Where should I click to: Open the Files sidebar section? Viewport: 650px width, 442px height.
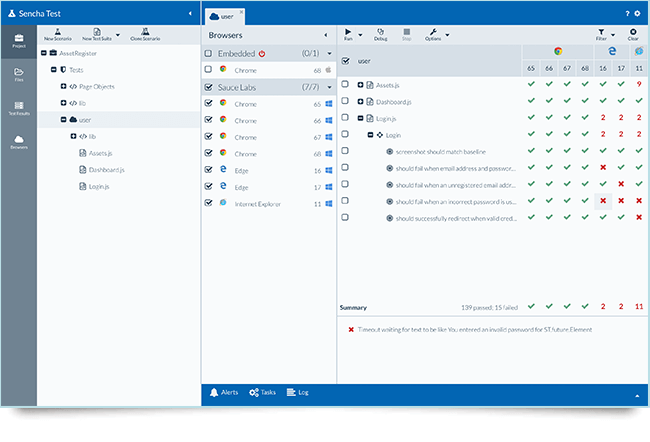[19, 75]
